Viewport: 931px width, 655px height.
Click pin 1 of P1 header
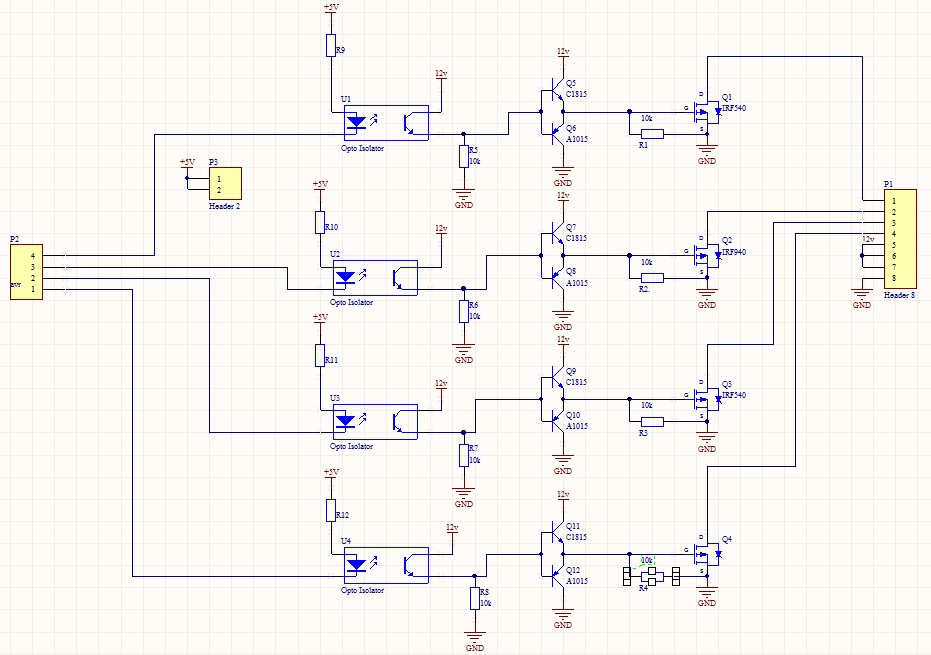pyautogui.click(x=894, y=201)
